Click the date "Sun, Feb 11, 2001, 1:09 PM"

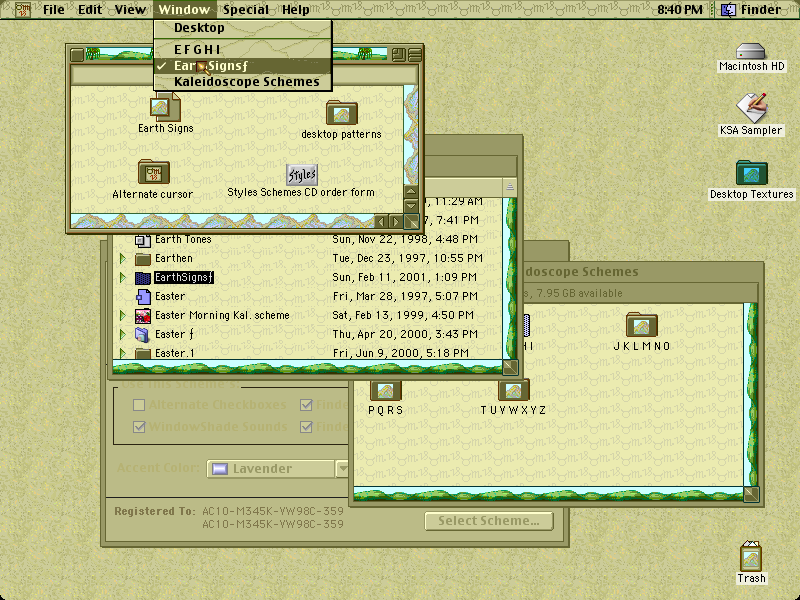[x=405, y=277]
